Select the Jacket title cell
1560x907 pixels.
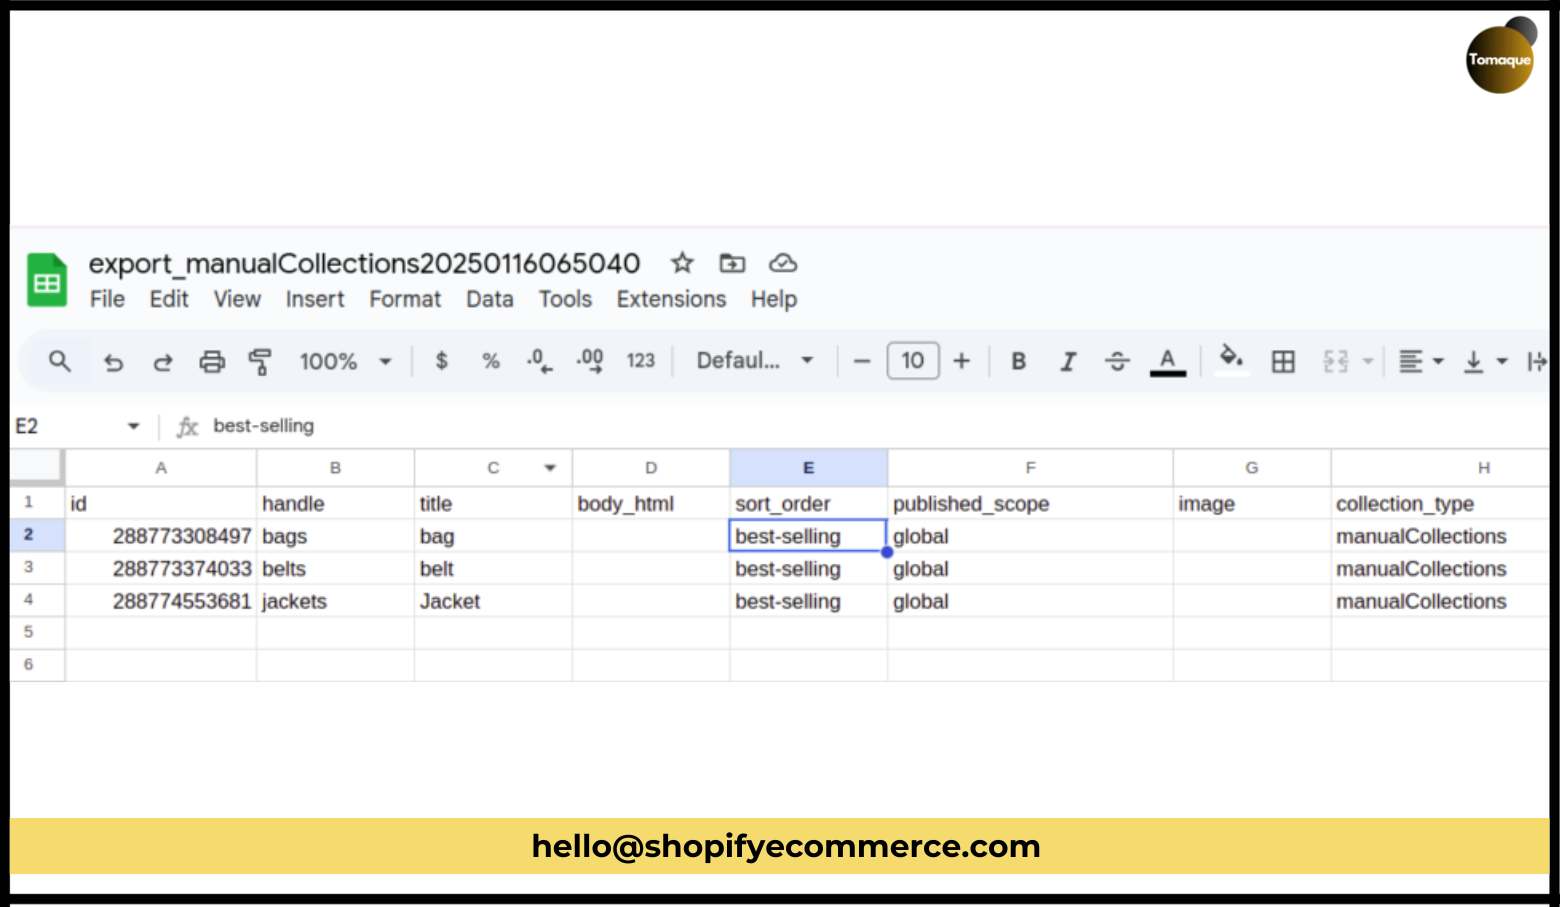(x=493, y=601)
